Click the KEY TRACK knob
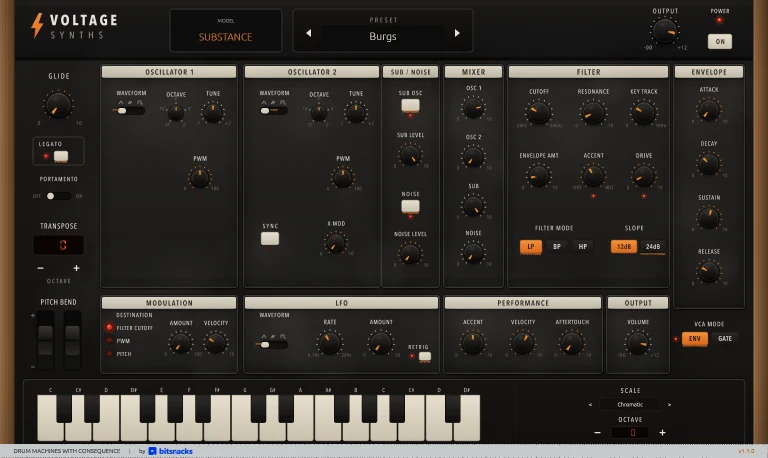 (644, 113)
